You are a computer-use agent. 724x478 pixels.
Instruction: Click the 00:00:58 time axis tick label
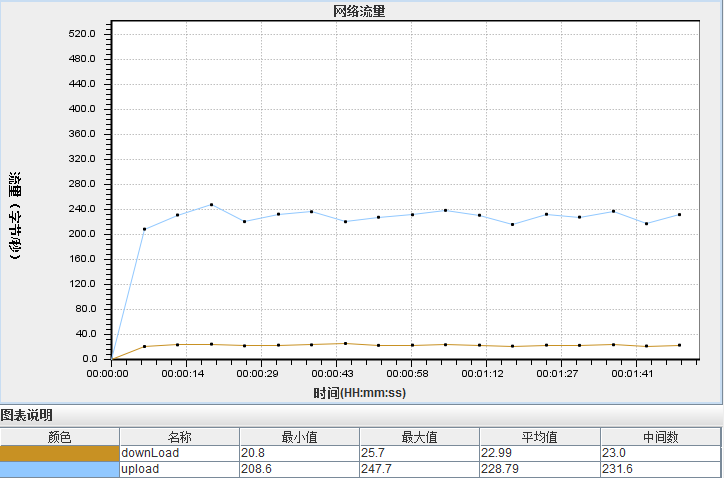pos(406,373)
